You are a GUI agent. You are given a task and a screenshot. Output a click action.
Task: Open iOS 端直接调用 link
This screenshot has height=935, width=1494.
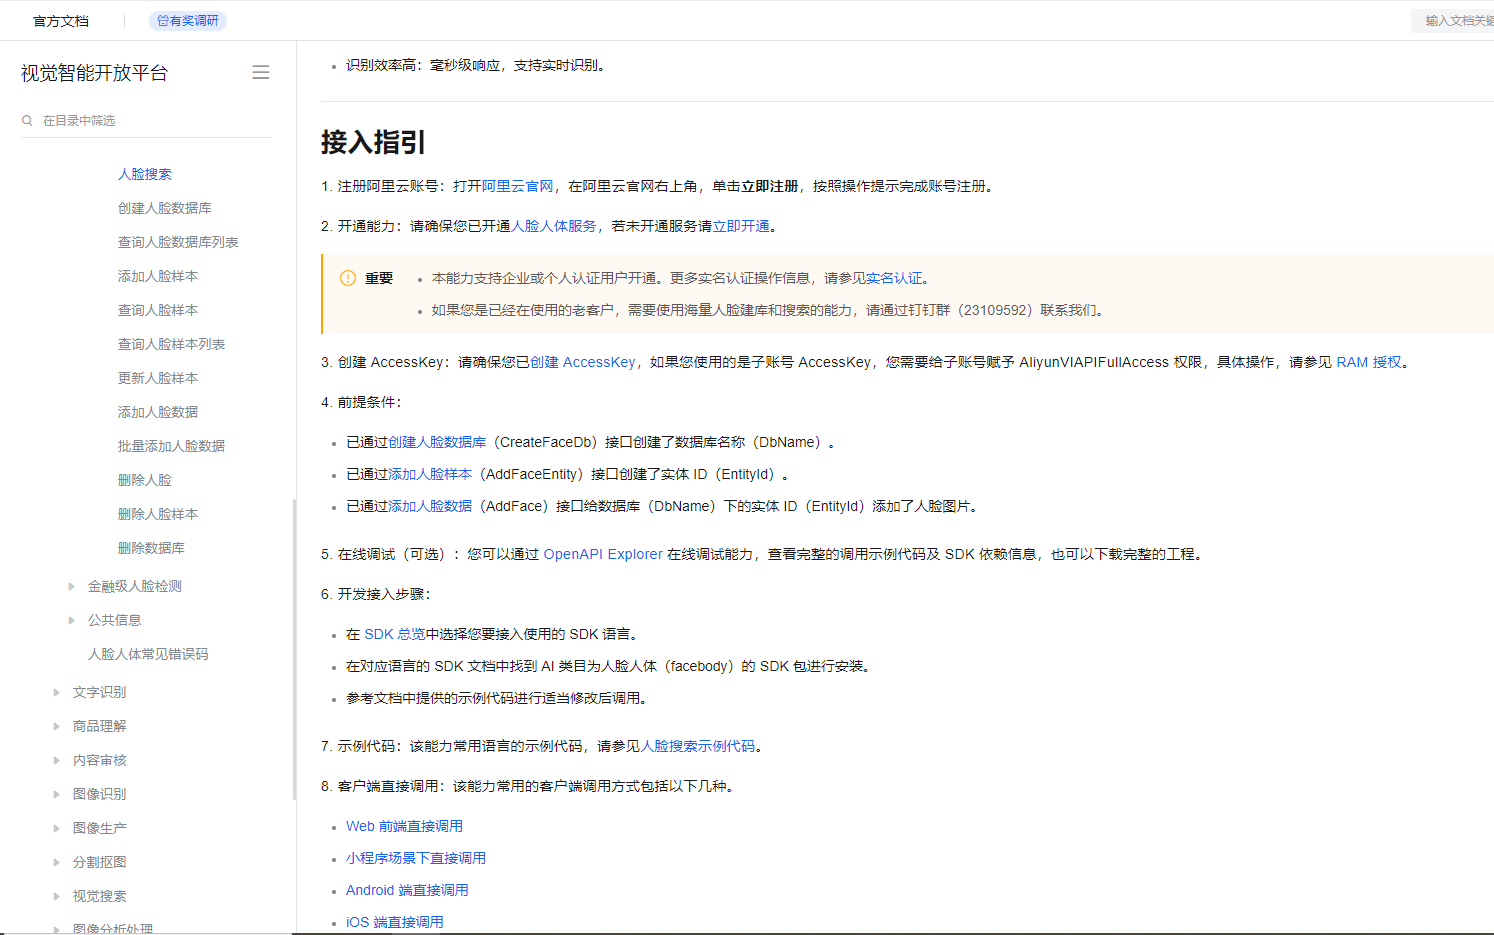pyautogui.click(x=394, y=922)
